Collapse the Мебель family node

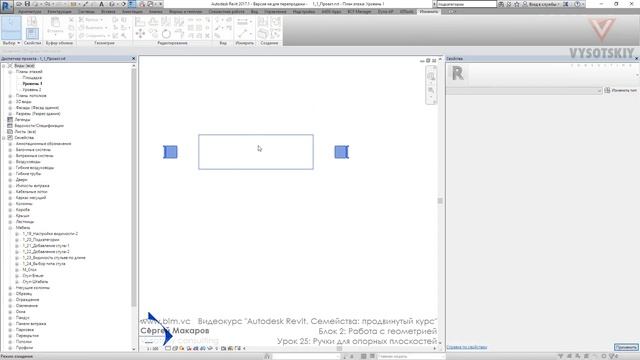coord(10,228)
